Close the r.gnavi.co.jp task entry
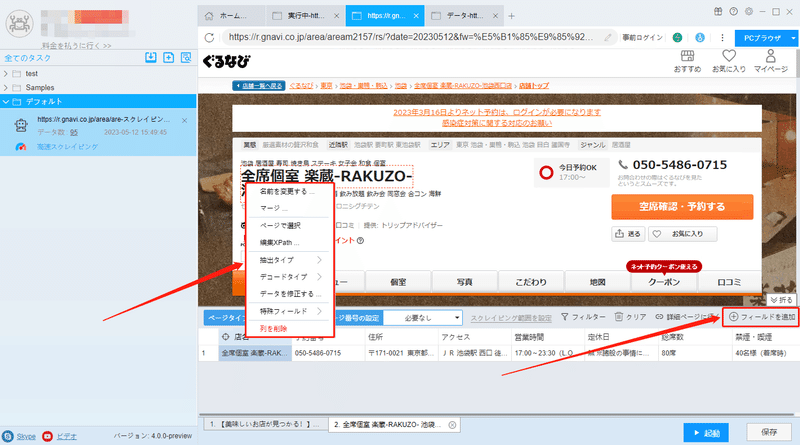Image resolution: width=800 pixels, height=445 pixels. pyautogui.click(x=184, y=120)
